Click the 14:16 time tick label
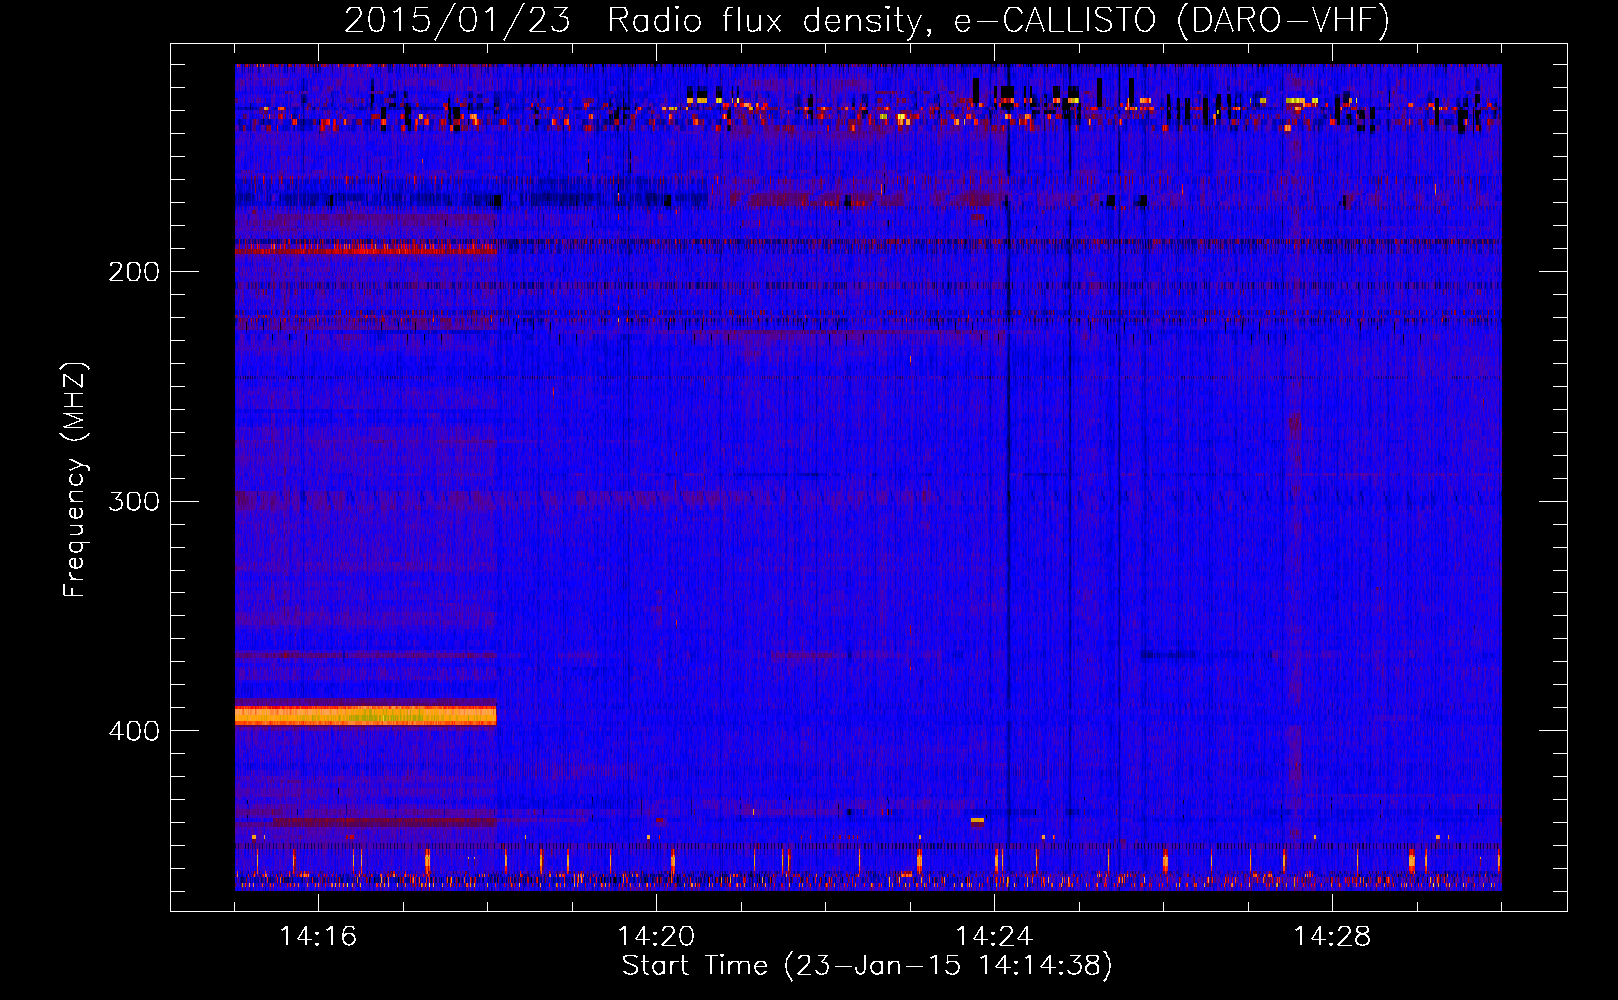 click(318, 936)
